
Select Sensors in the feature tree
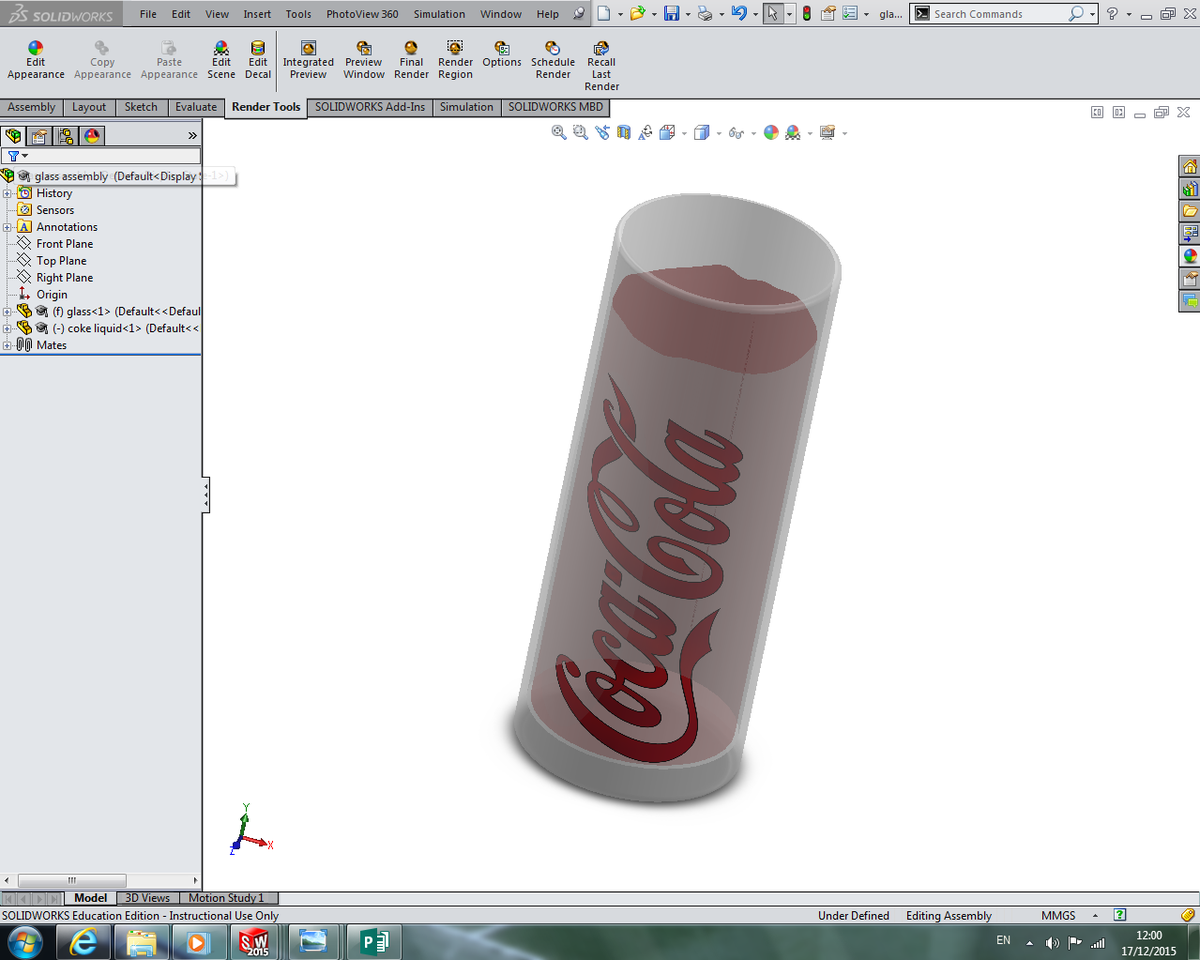(55, 210)
